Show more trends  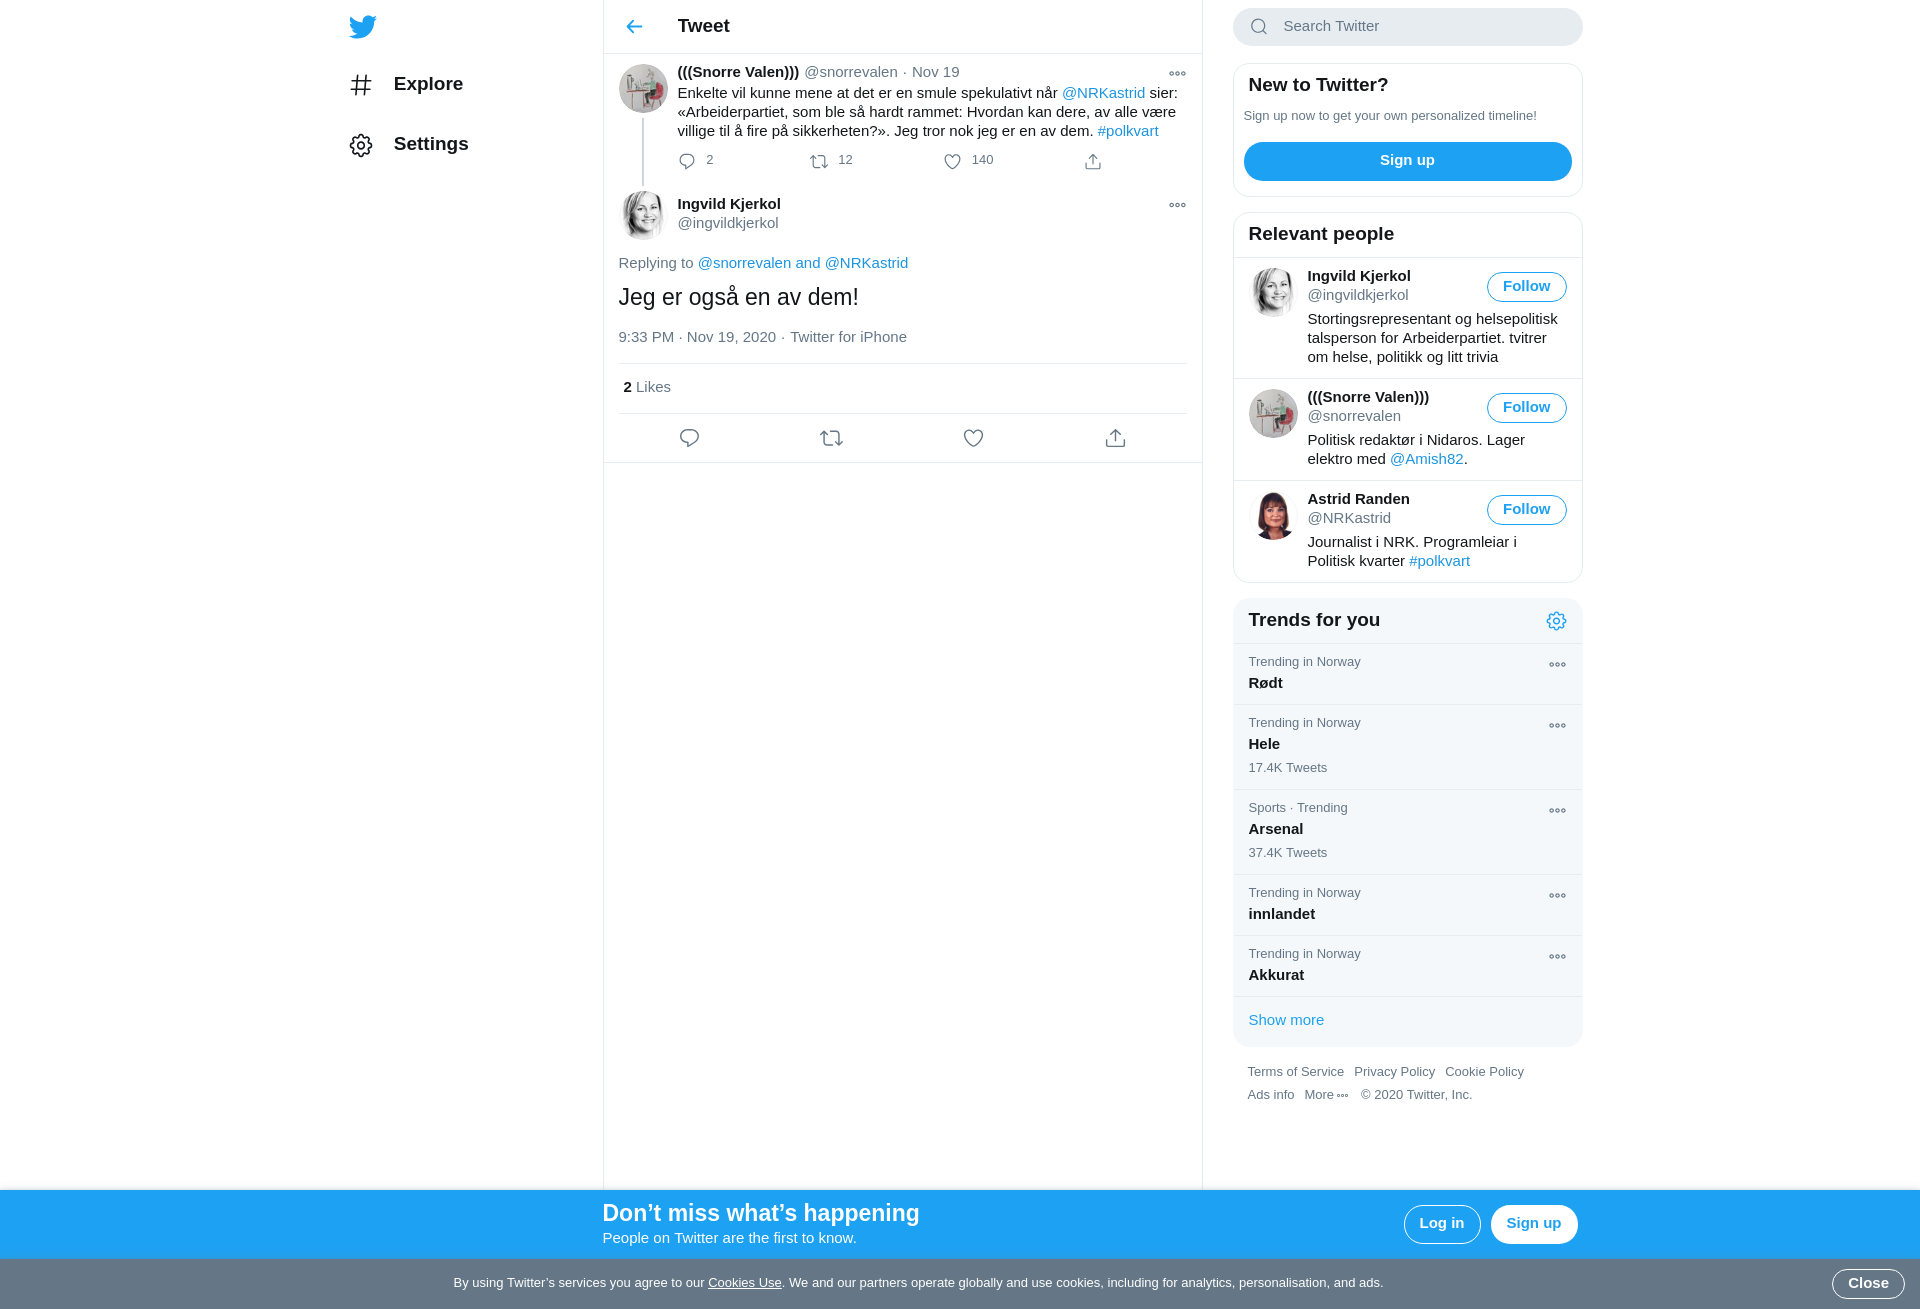(1286, 1020)
